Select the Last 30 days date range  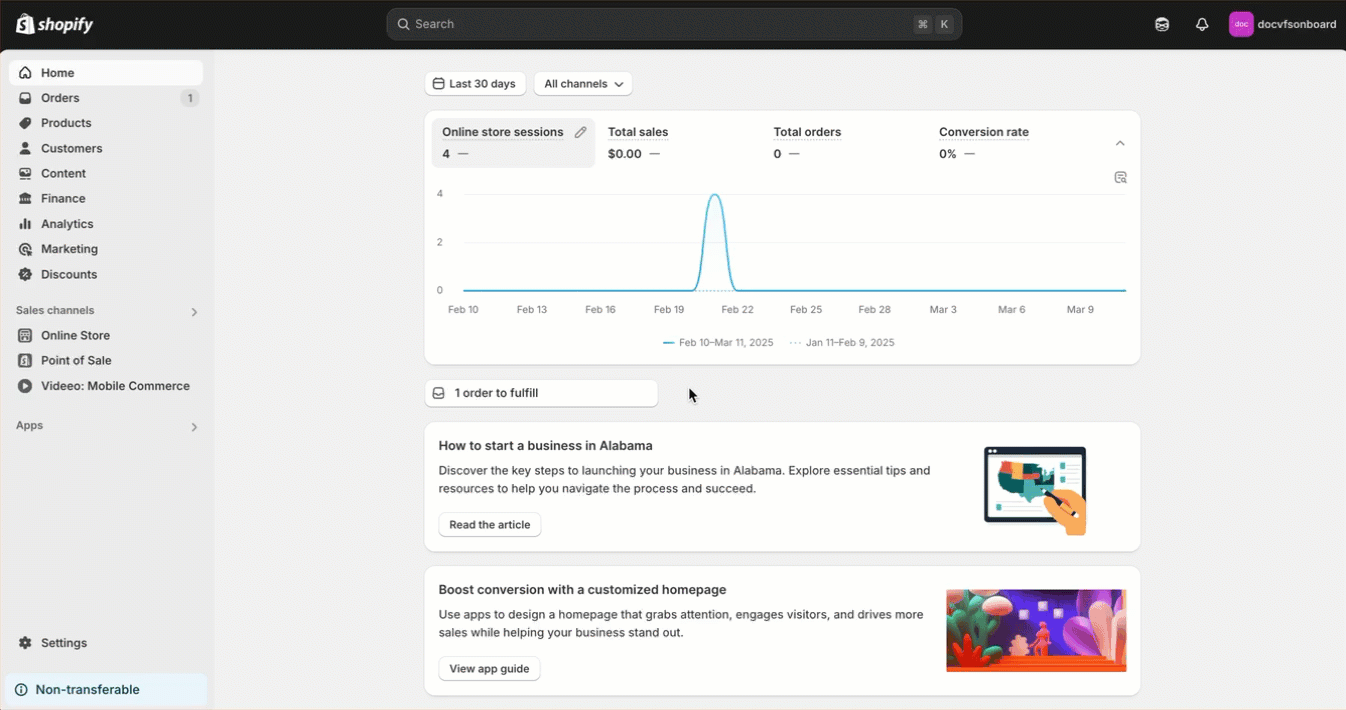pos(475,84)
